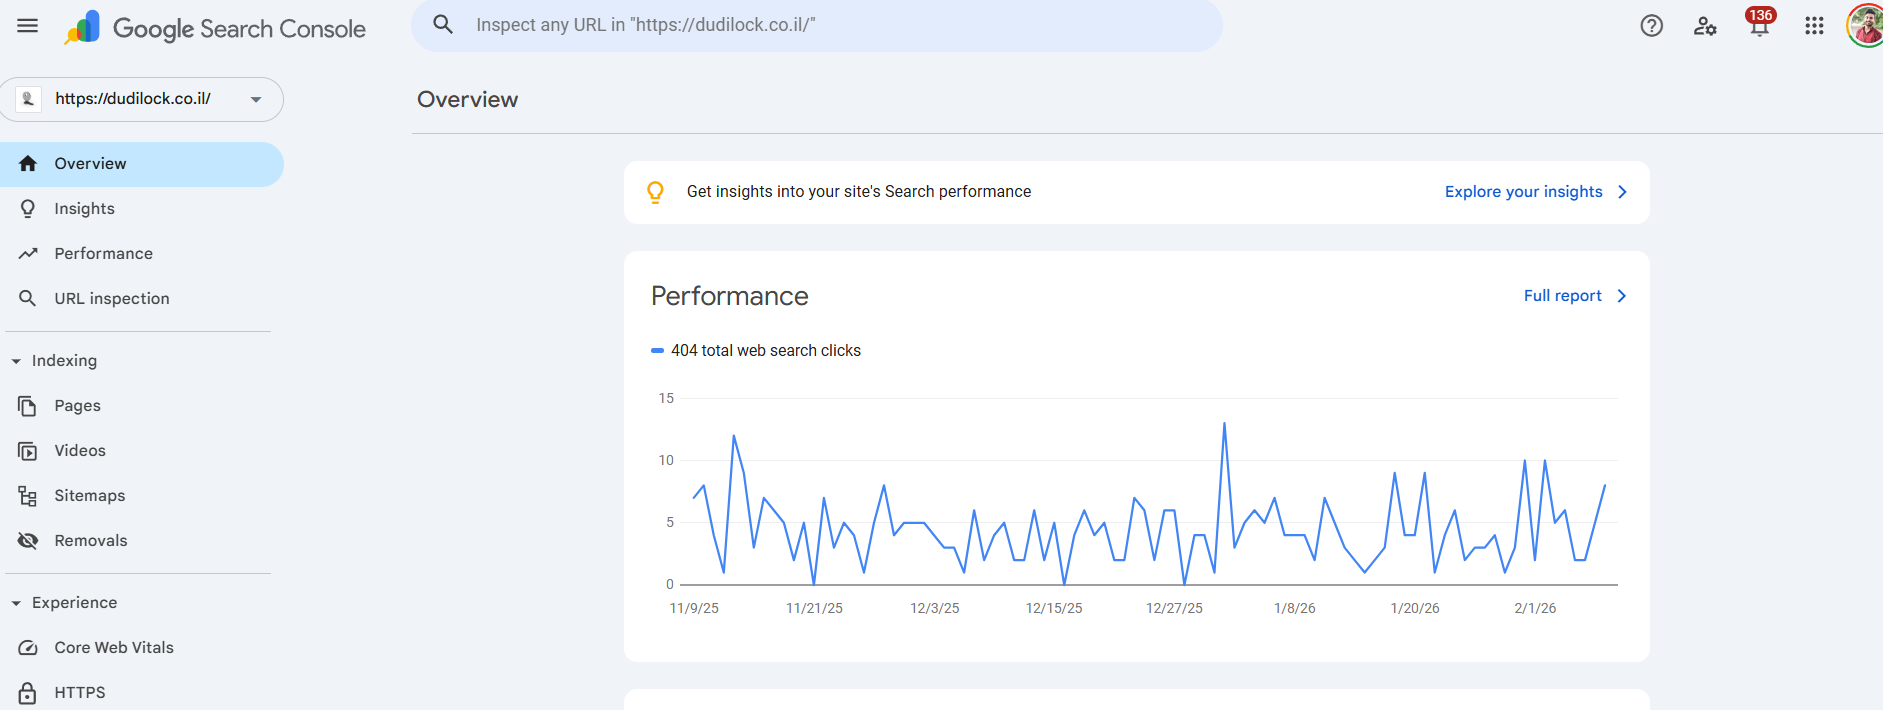Open notifications bell with 136 badge
1883x710 pixels.
1759,26
